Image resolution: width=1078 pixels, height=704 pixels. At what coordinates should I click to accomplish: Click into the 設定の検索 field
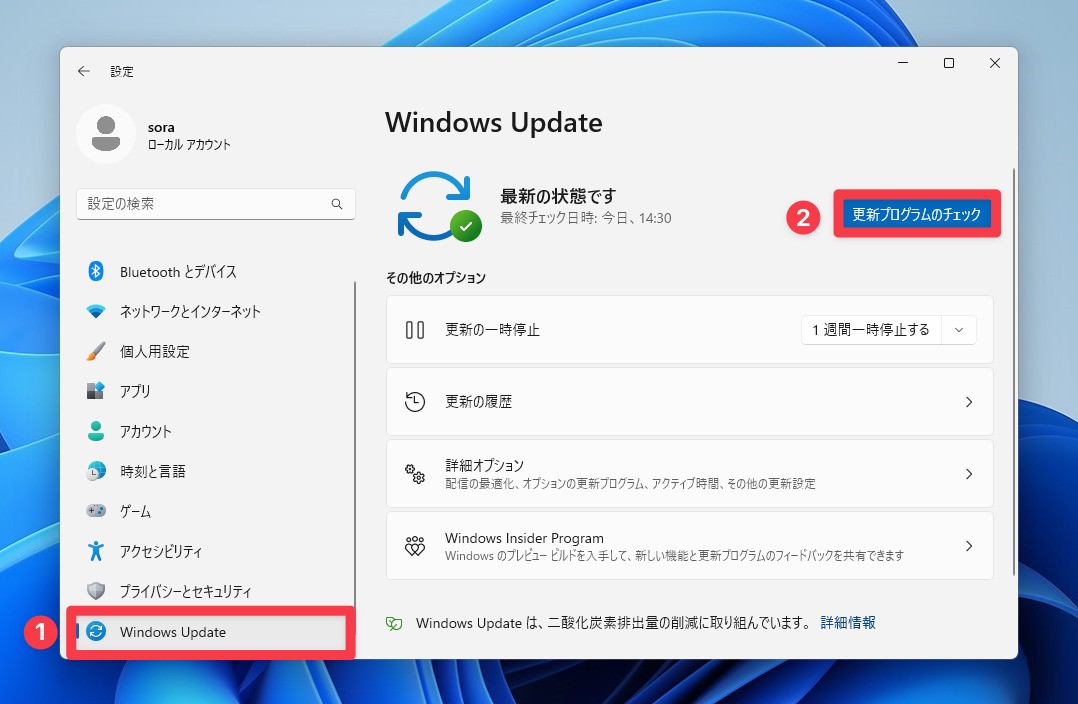pos(205,204)
